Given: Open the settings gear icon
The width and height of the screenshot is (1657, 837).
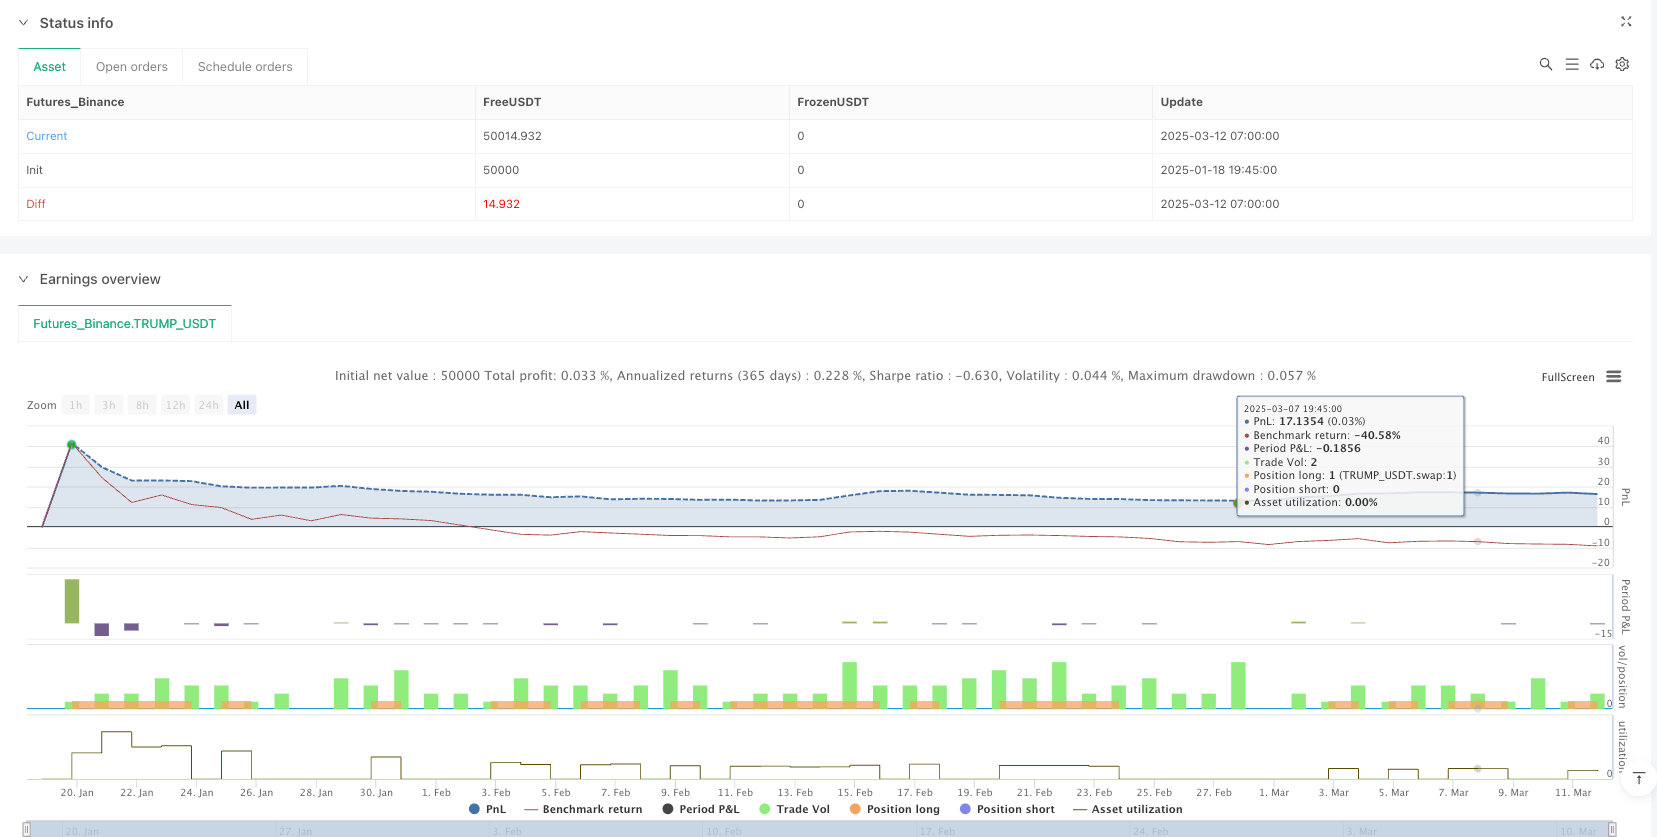Looking at the screenshot, I should click(1622, 64).
